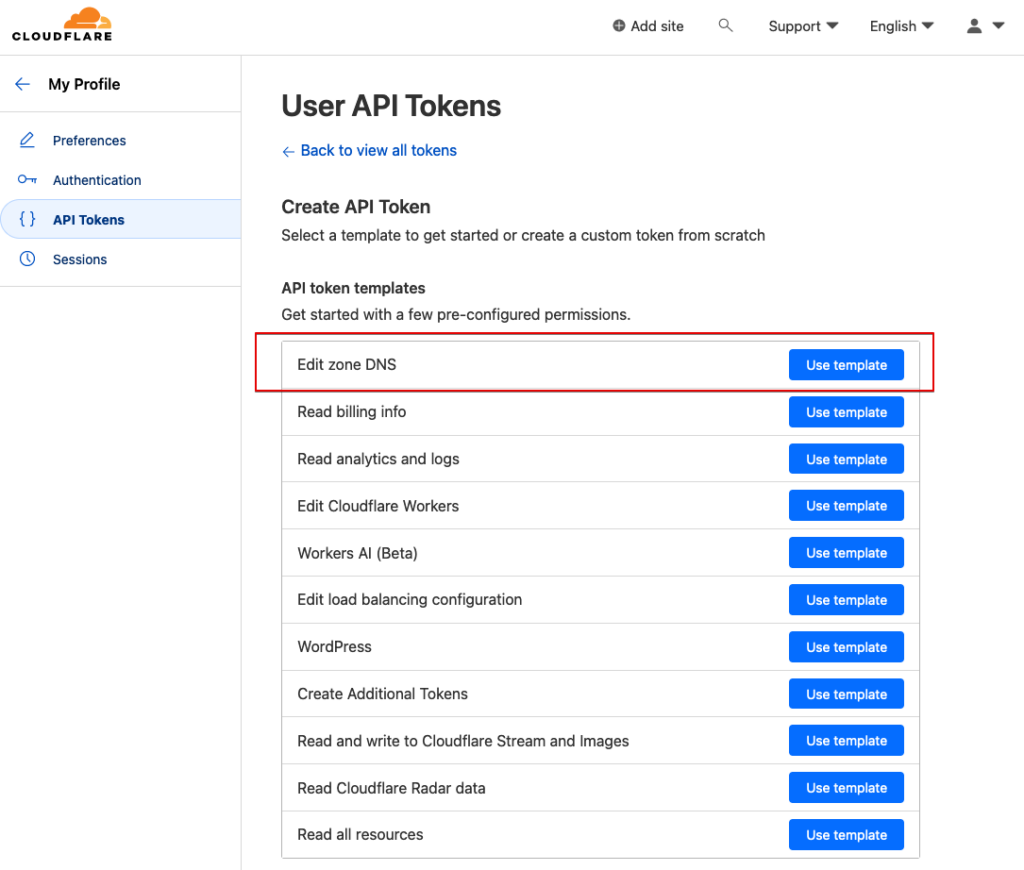Click Back to view all tokens link

[379, 150]
